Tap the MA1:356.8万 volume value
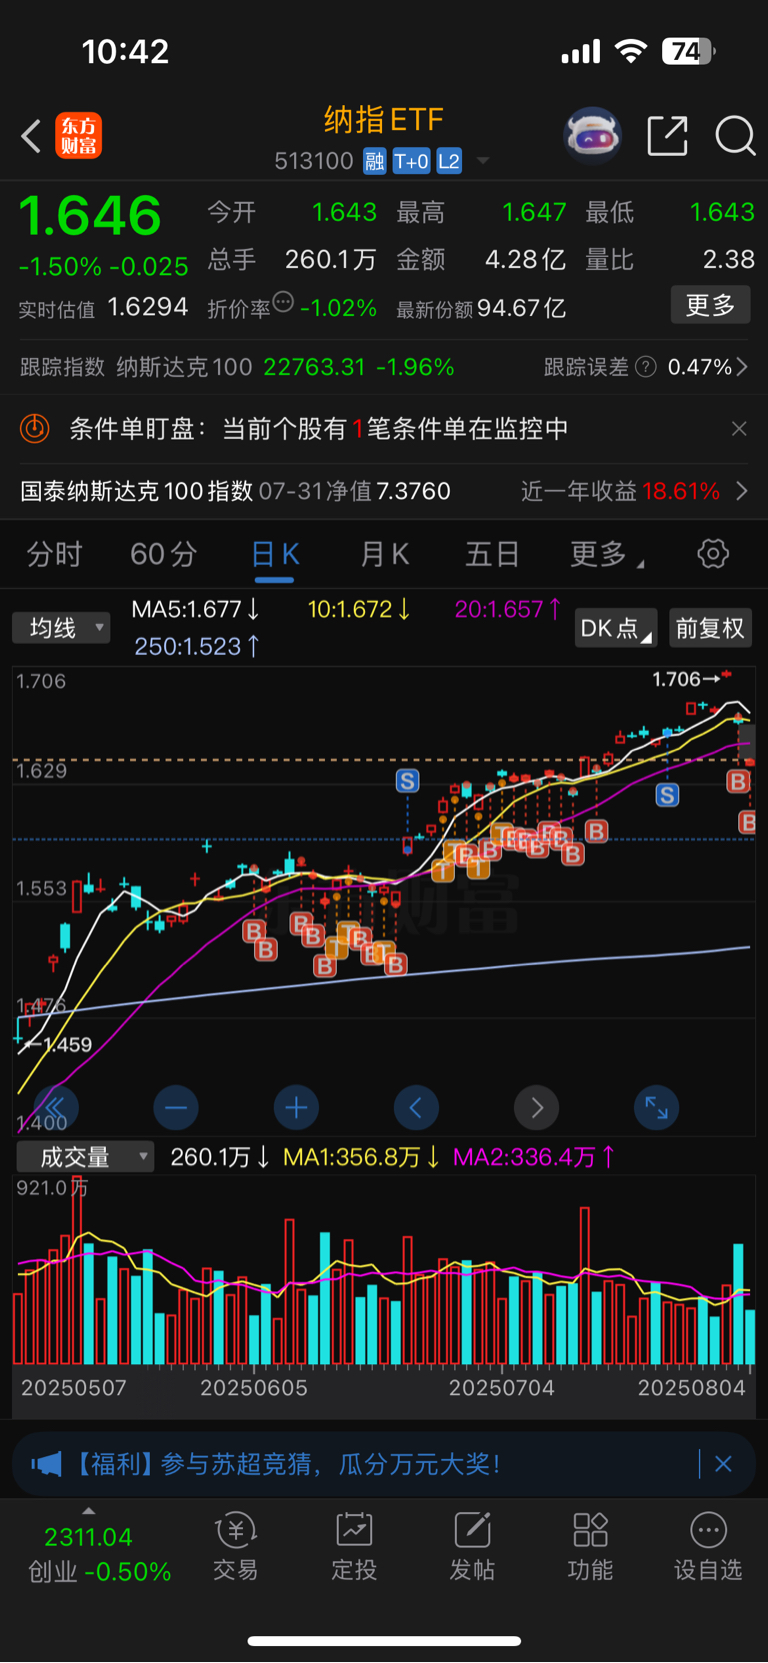The image size is (768, 1663). click(x=361, y=1157)
